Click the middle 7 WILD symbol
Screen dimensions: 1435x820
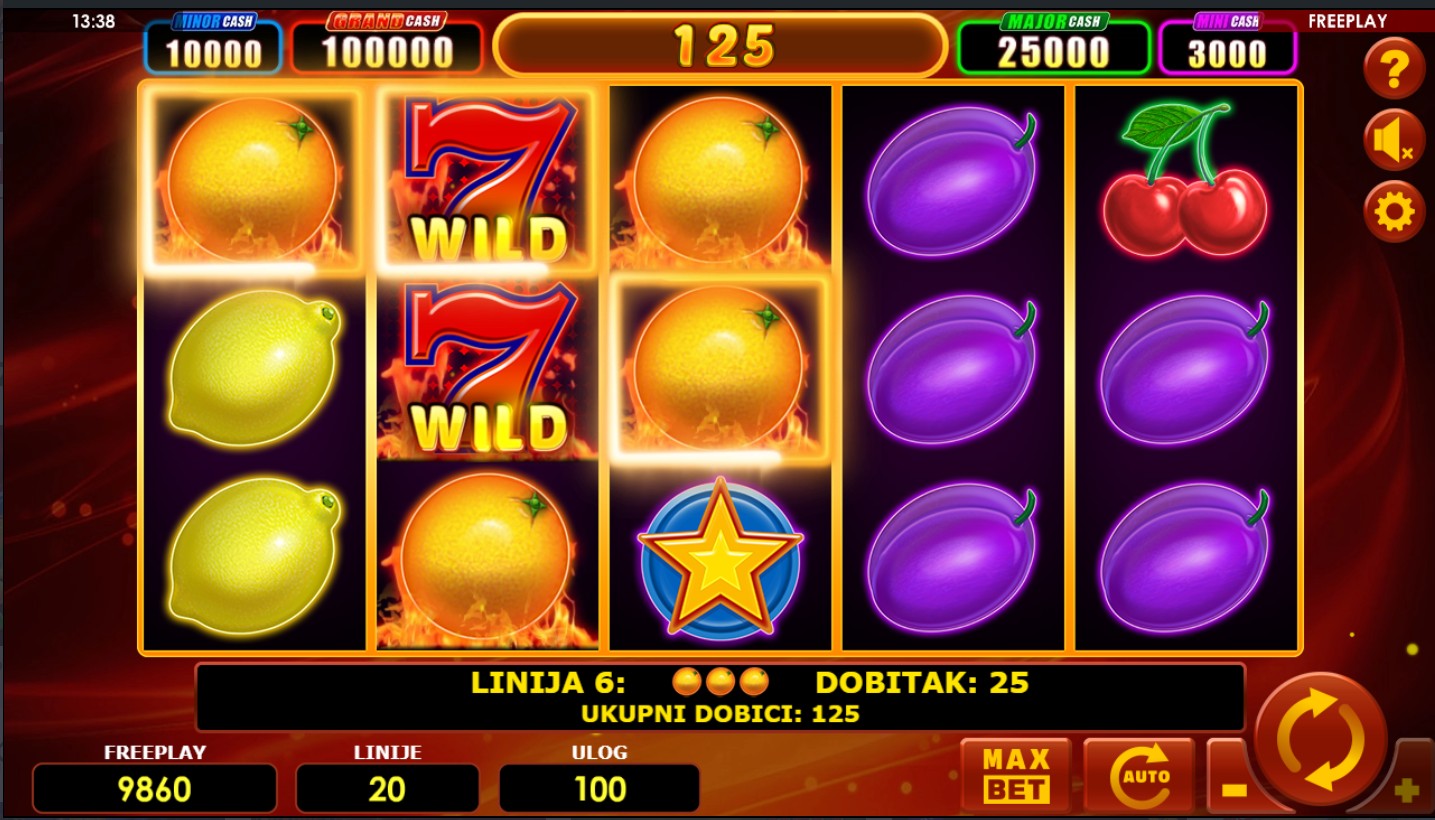(487, 367)
